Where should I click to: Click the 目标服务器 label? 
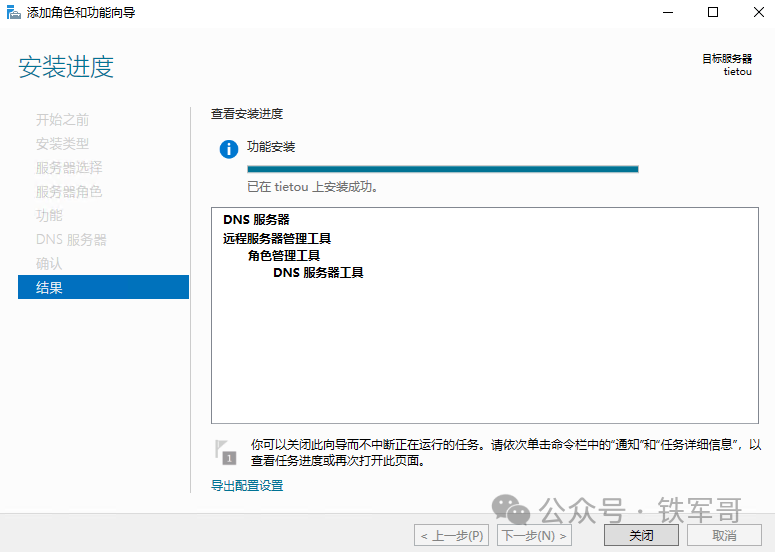click(x=727, y=59)
